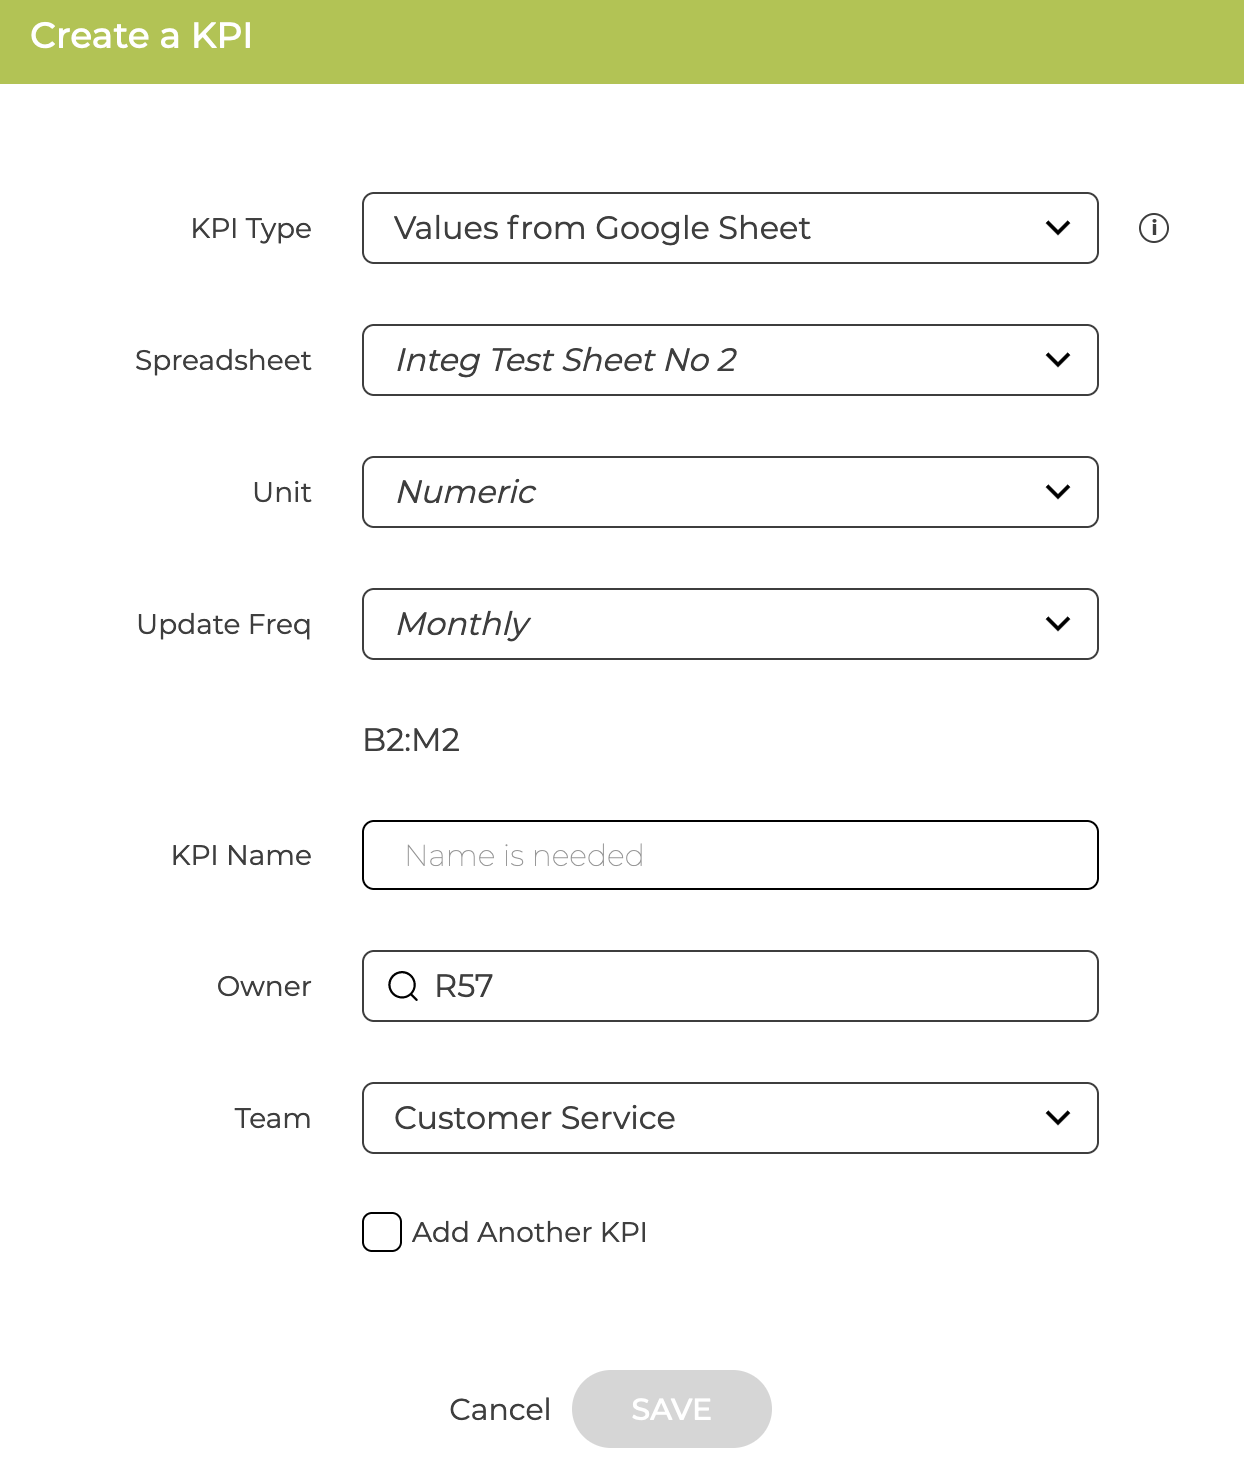Click the Update Freq label
Viewport: 1244px width, 1464px height.
[x=224, y=625]
